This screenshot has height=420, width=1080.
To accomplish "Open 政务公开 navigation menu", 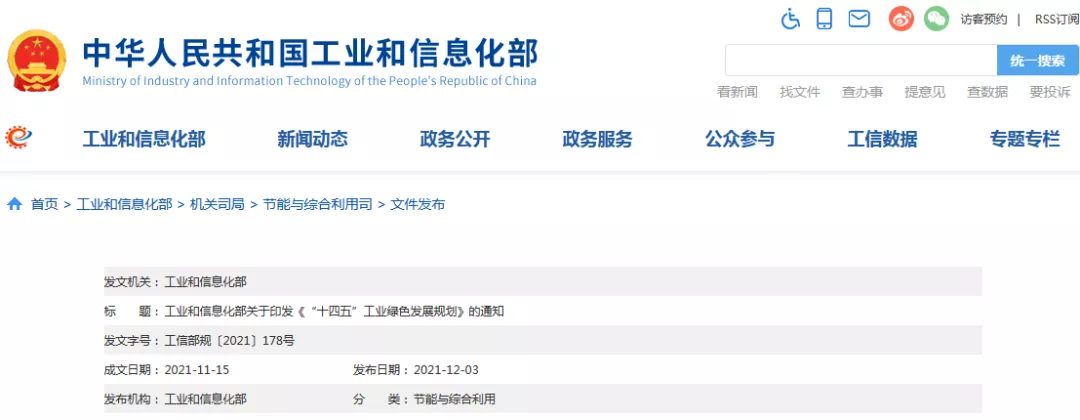I will (455, 140).
